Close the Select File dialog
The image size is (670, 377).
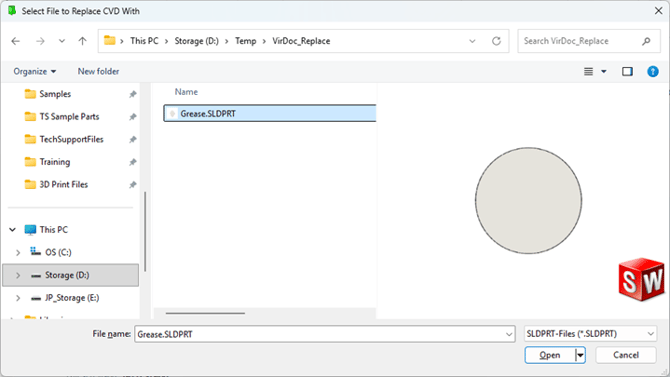[x=658, y=11]
